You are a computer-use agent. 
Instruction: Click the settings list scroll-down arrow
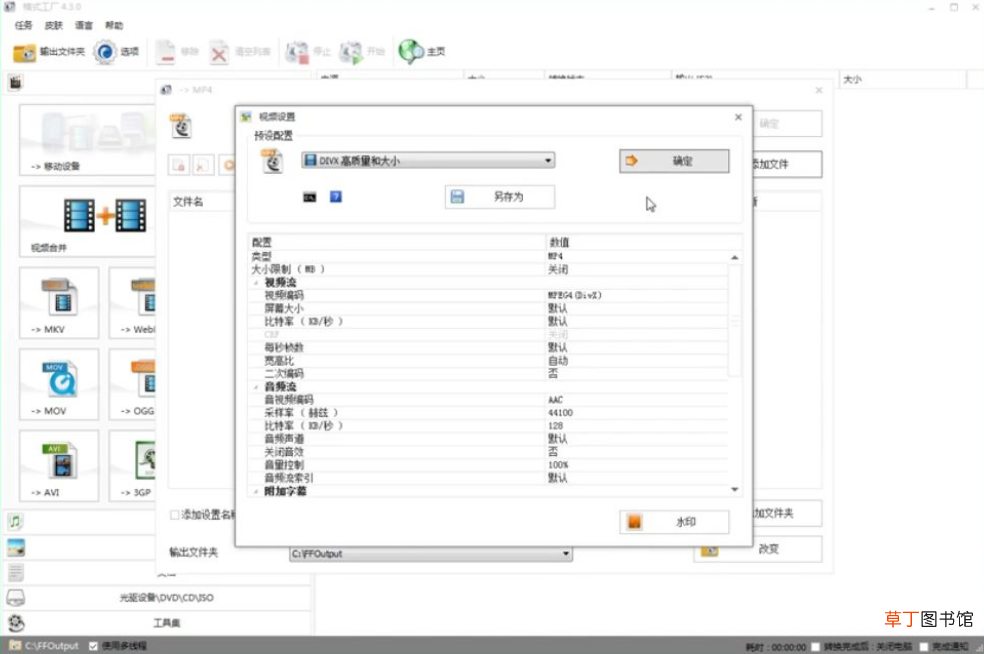coord(734,490)
